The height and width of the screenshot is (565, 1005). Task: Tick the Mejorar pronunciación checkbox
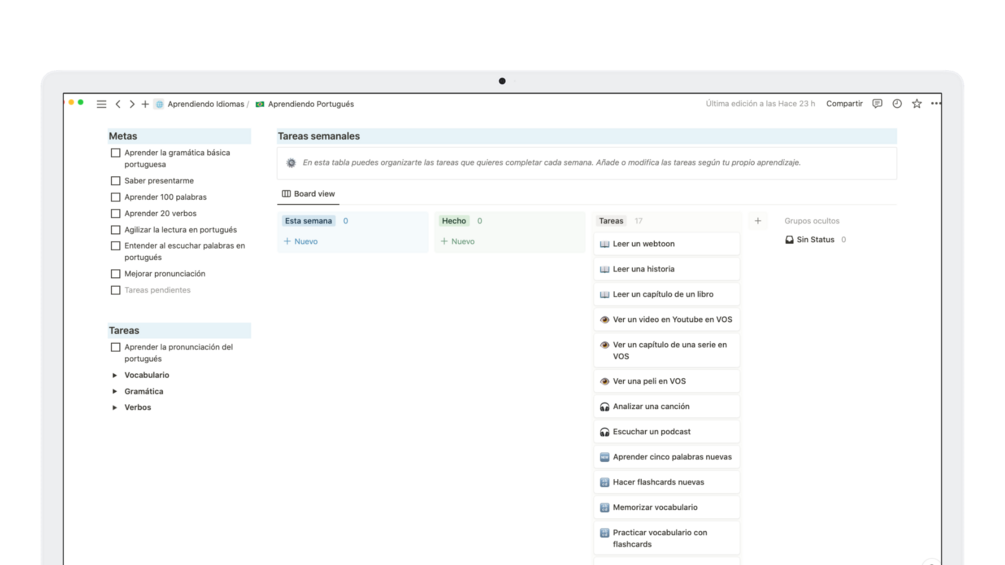click(115, 274)
